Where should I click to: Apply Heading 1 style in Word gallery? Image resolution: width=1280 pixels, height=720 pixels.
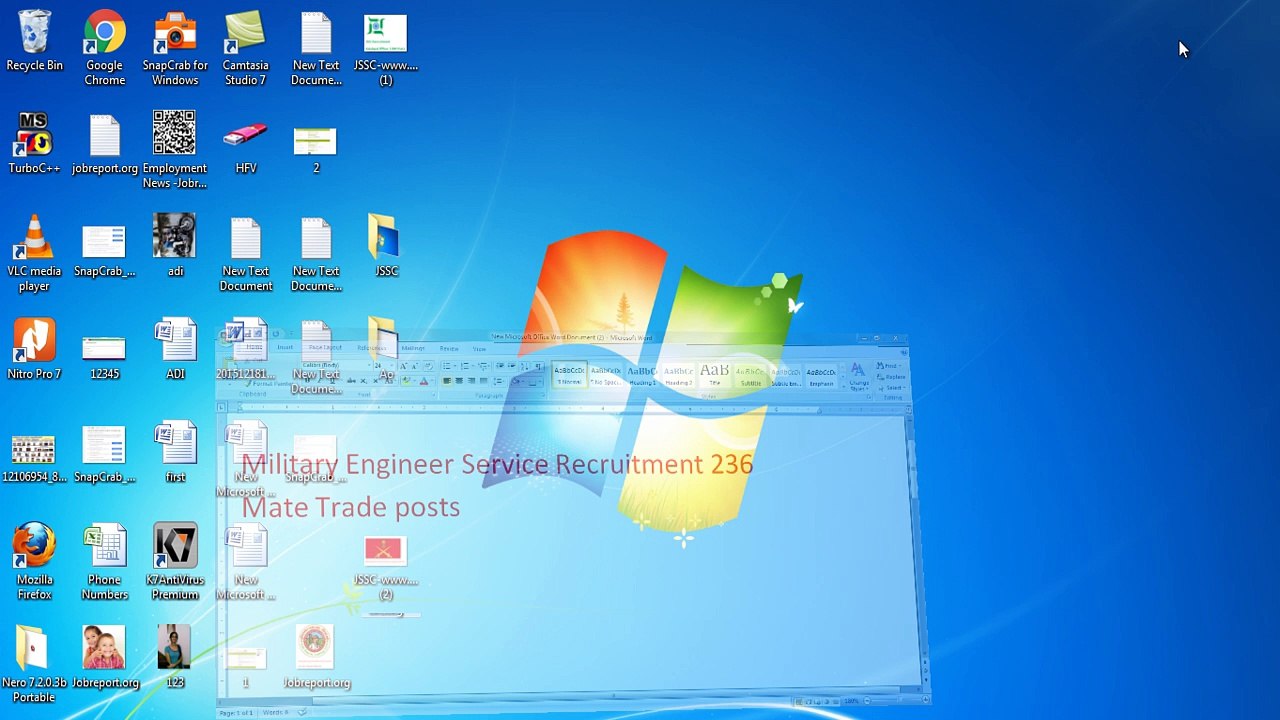click(641, 375)
